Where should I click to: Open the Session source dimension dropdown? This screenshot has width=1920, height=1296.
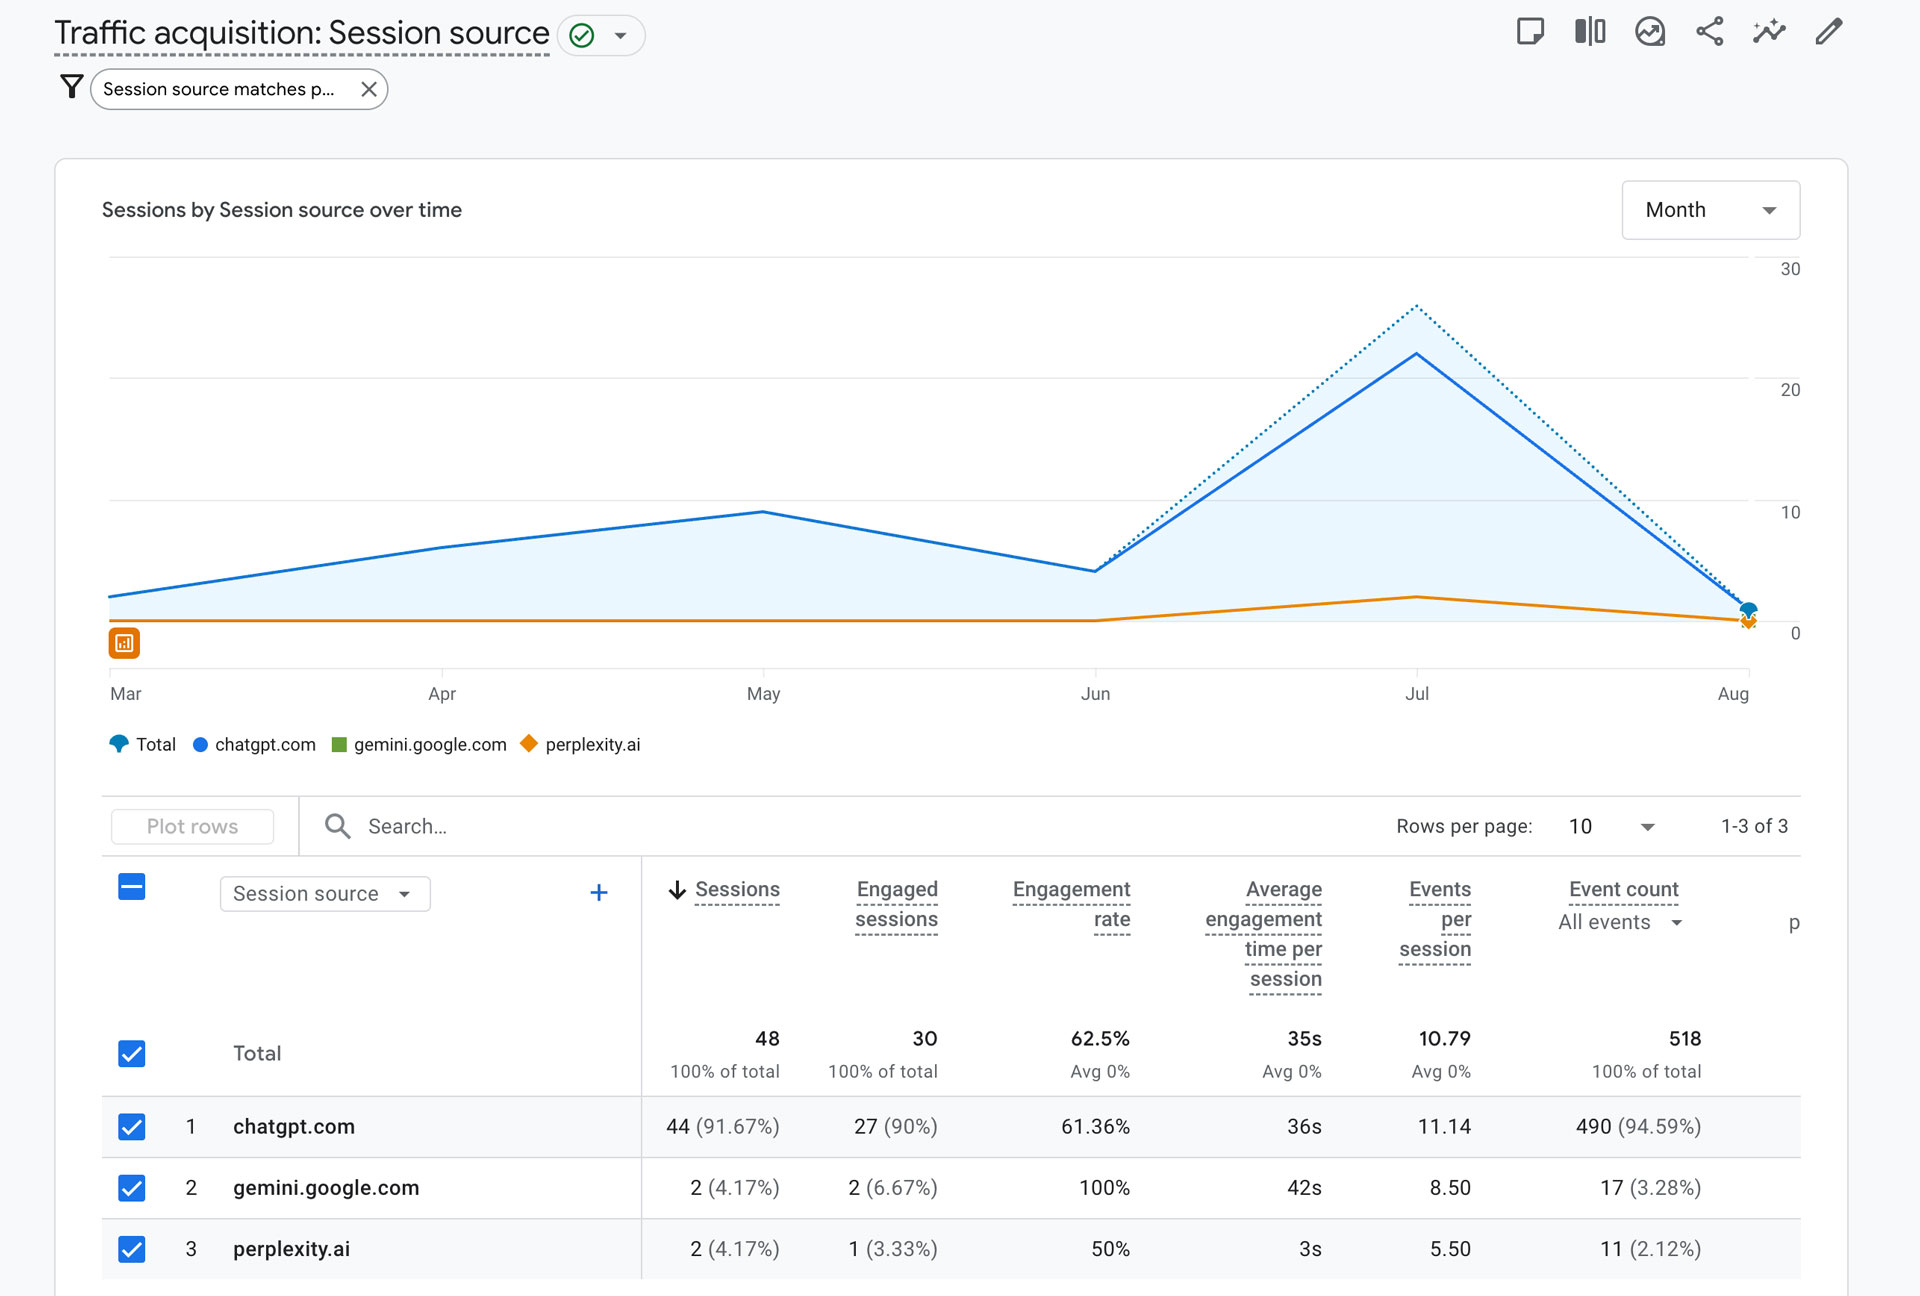click(324, 893)
